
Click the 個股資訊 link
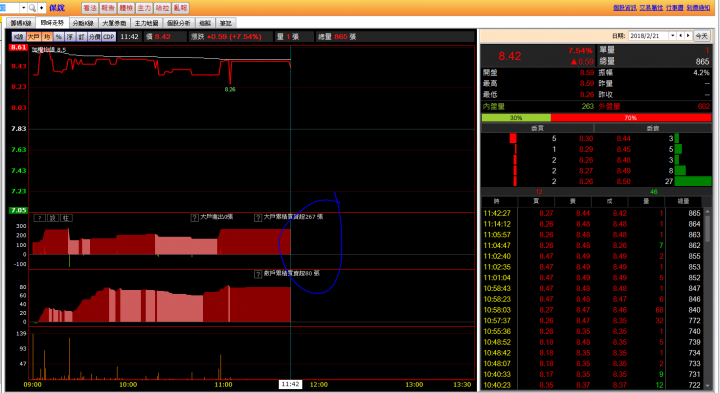[x=624, y=8]
